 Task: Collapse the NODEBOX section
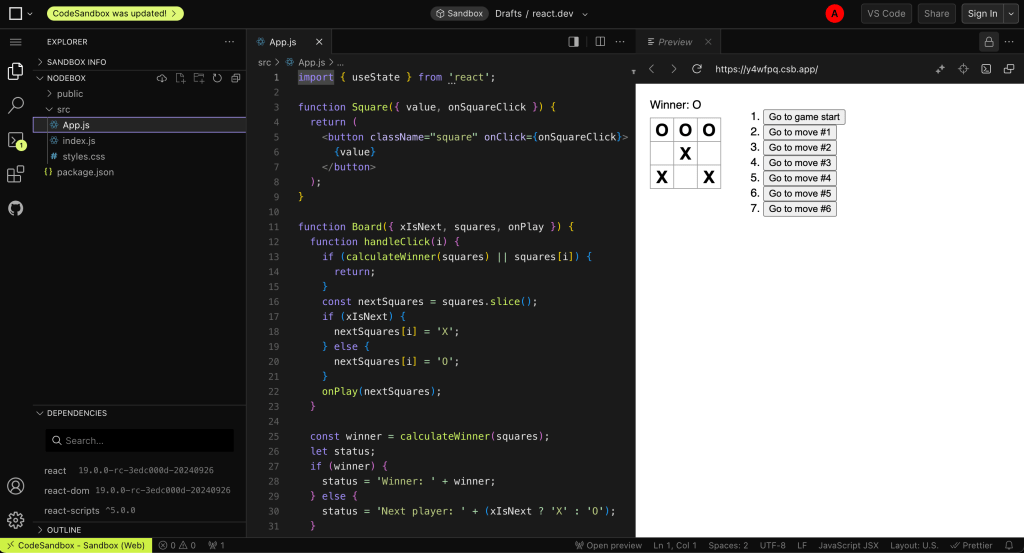pyautogui.click(x=66, y=78)
